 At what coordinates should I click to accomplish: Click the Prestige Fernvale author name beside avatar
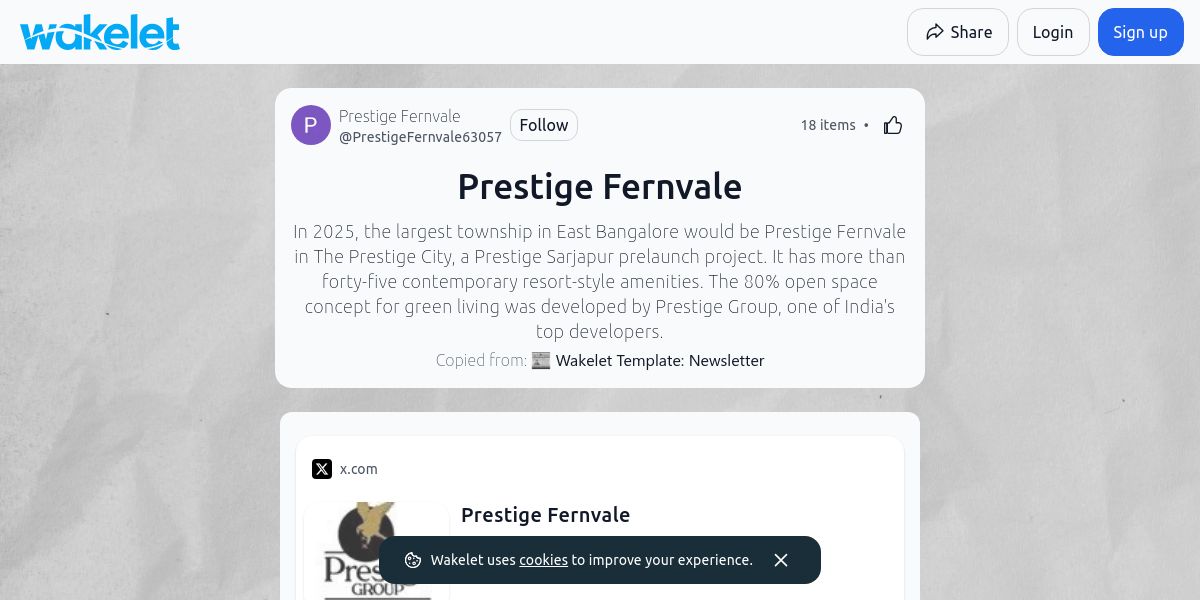(x=399, y=116)
